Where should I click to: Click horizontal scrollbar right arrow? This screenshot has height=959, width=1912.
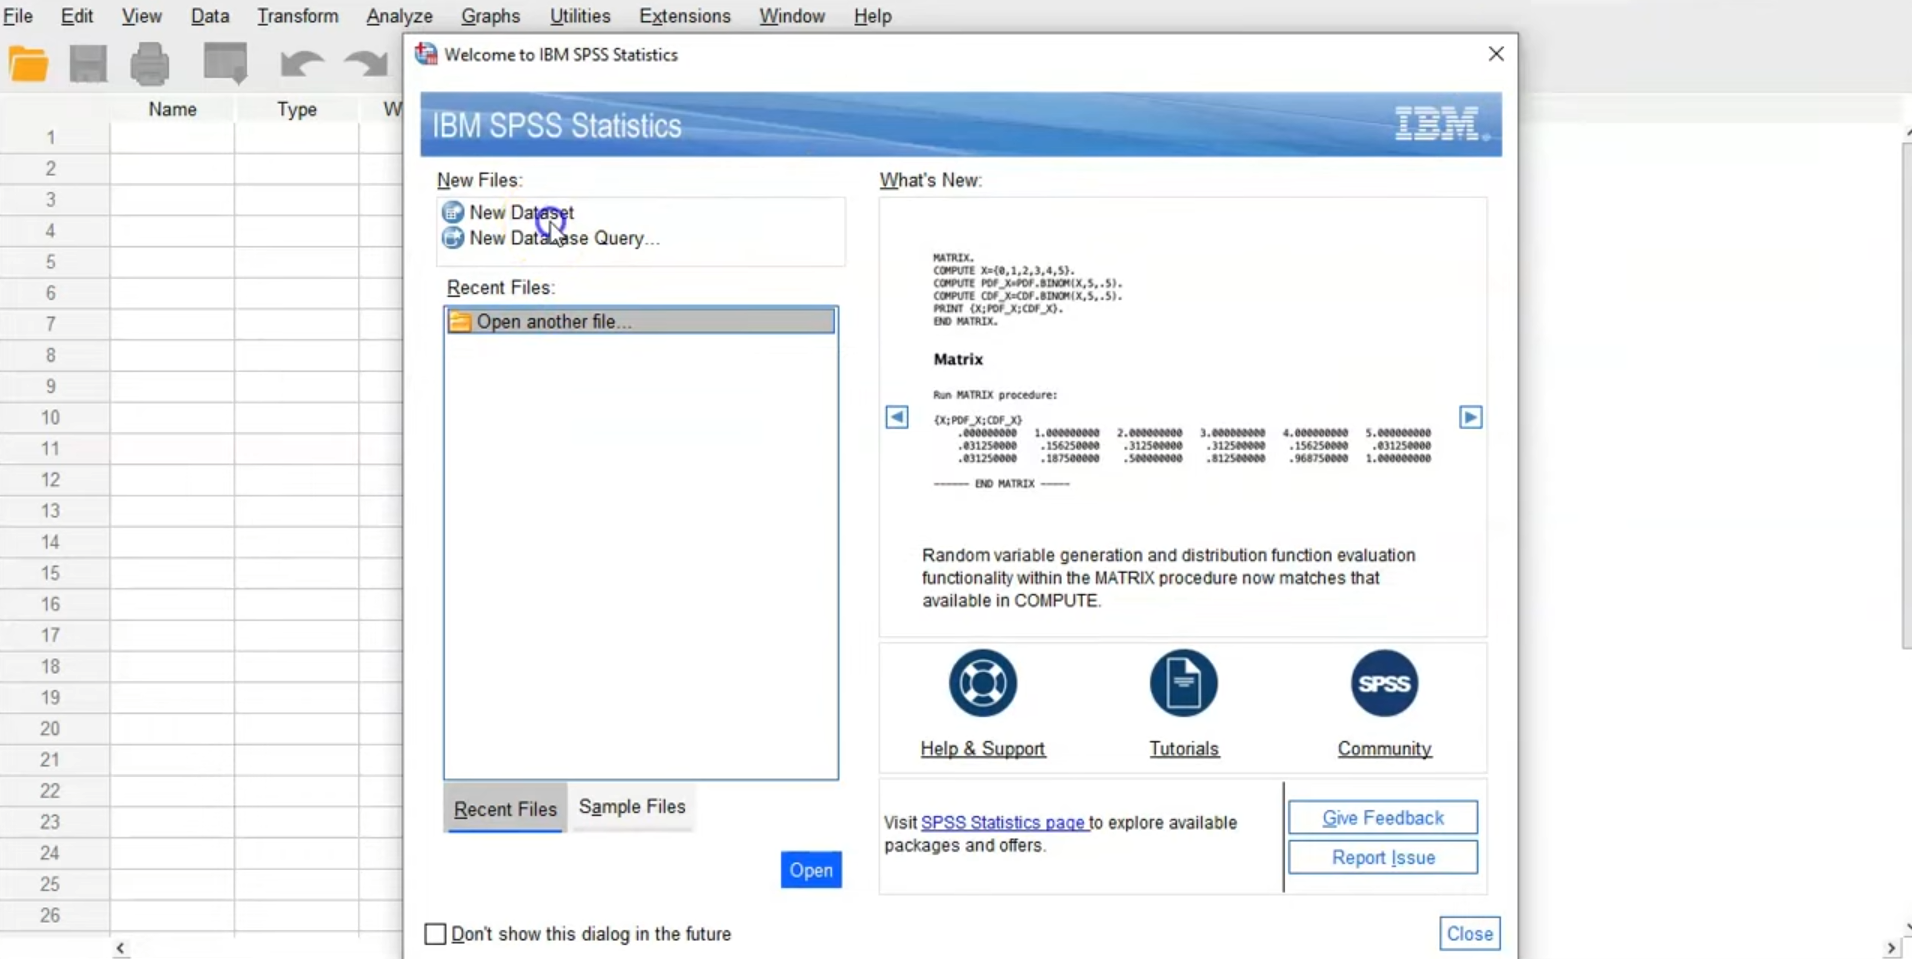tap(1890, 948)
